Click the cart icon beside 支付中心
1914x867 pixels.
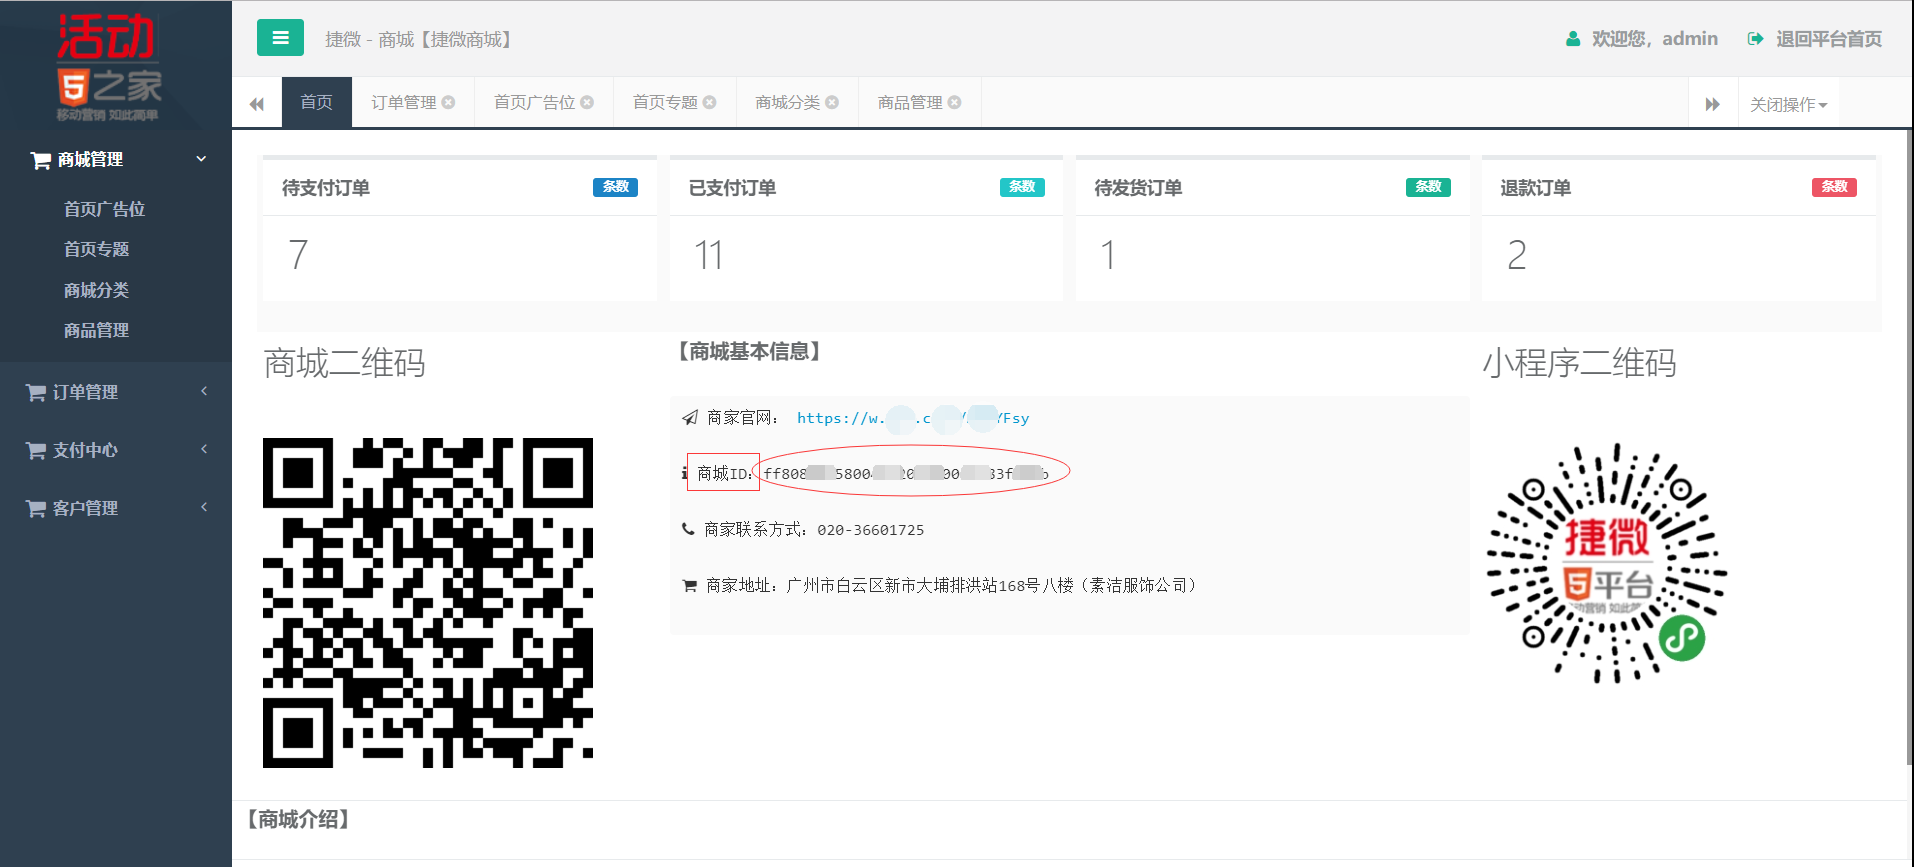click(x=36, y=451)
